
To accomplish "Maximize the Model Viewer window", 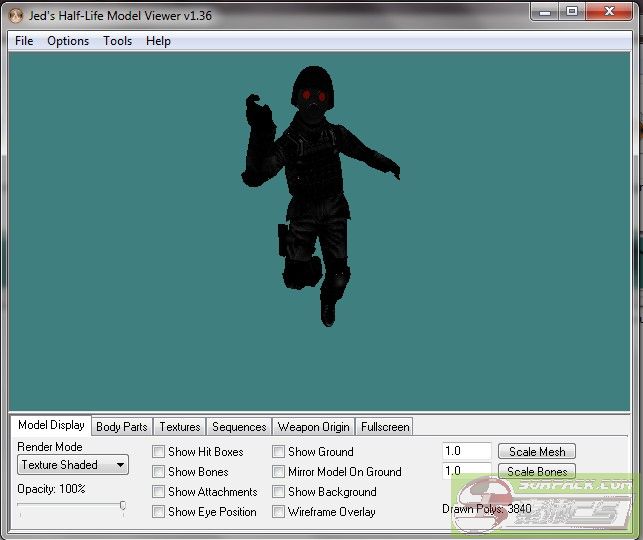I will (x=572, y=12).
